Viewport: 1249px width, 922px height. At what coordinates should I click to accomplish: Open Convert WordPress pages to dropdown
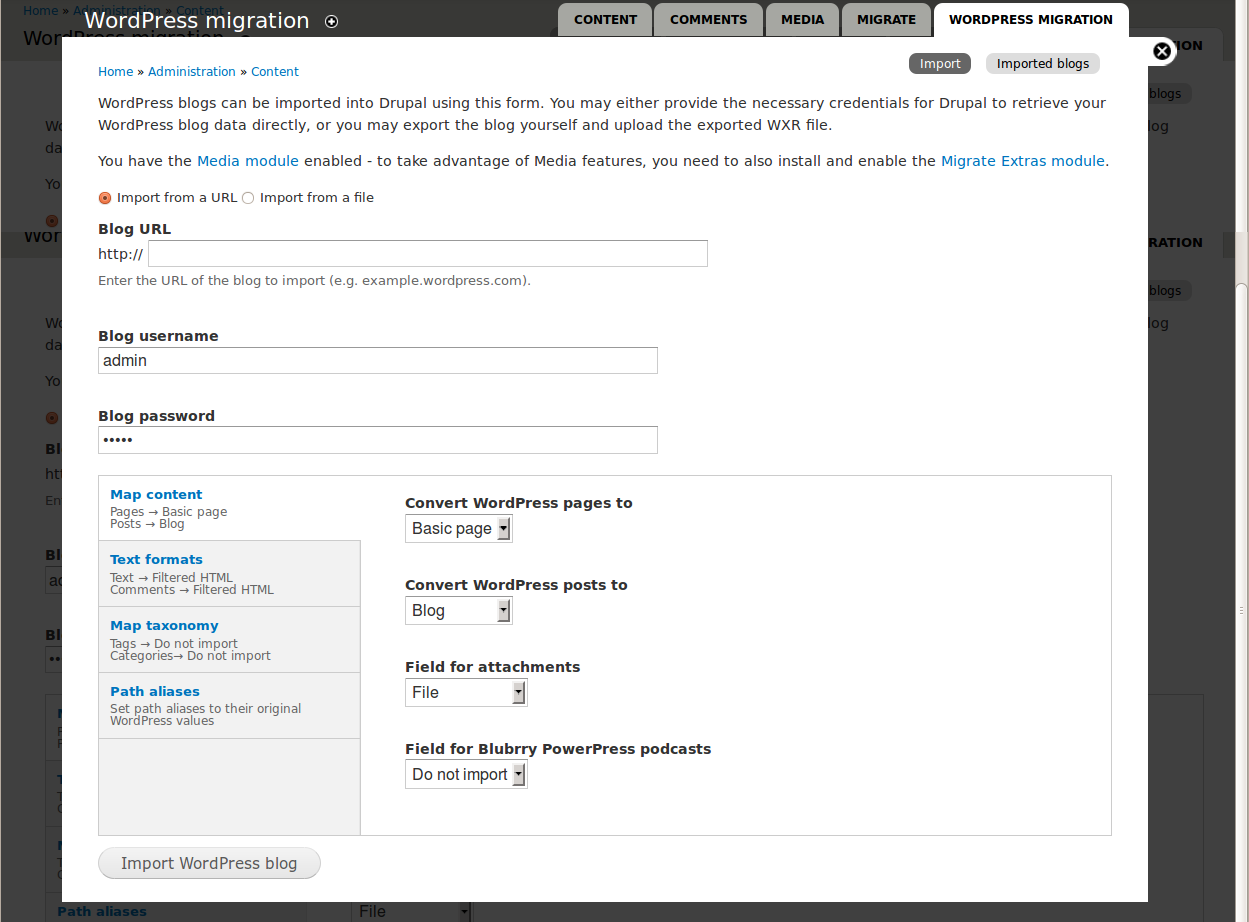click(458, 528)
